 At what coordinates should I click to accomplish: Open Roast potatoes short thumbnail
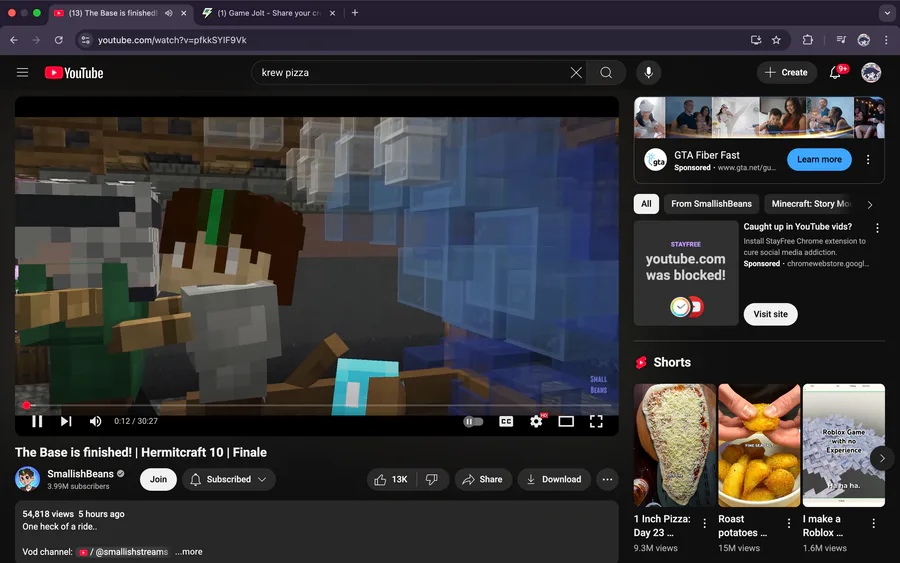pos(759,445)
